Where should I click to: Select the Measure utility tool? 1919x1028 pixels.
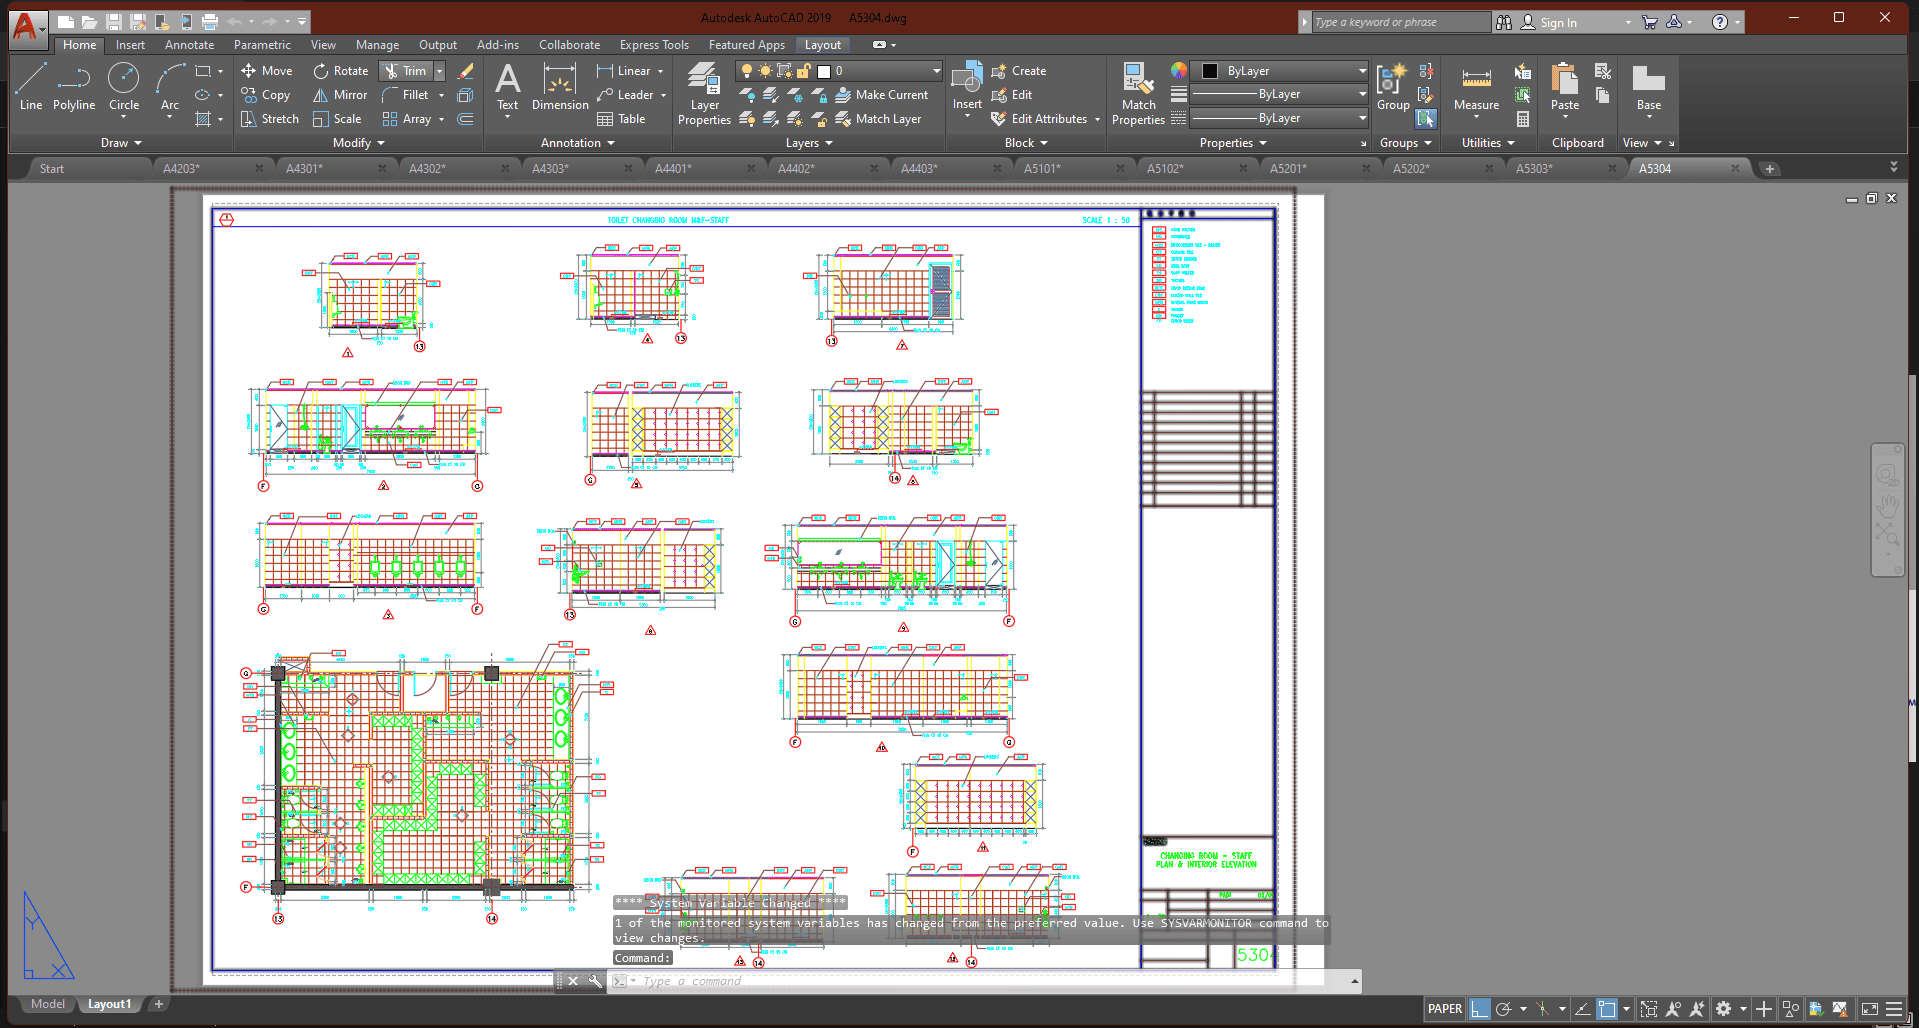point(1476,88)
